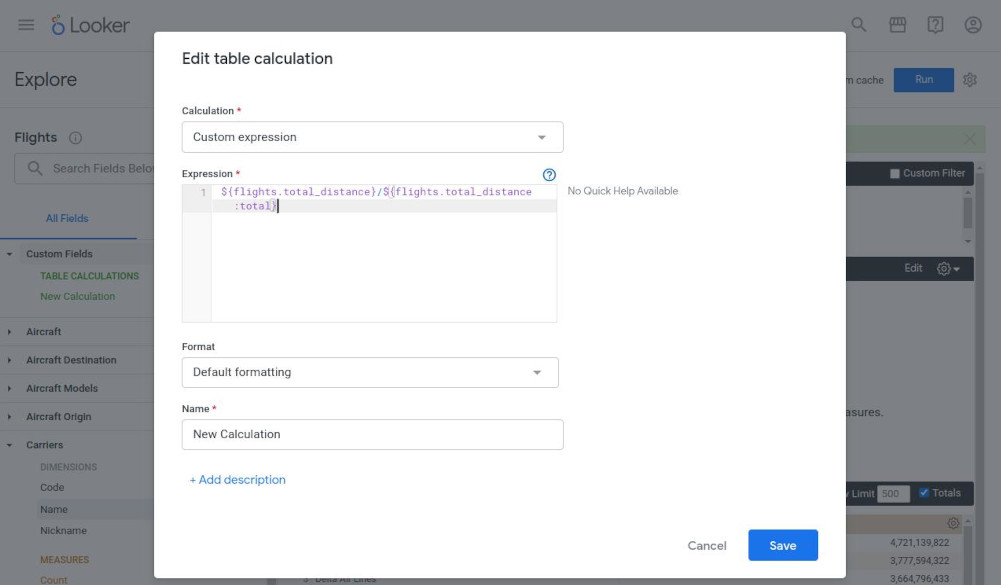Select New Calculation in field picker

click(77, 296)
